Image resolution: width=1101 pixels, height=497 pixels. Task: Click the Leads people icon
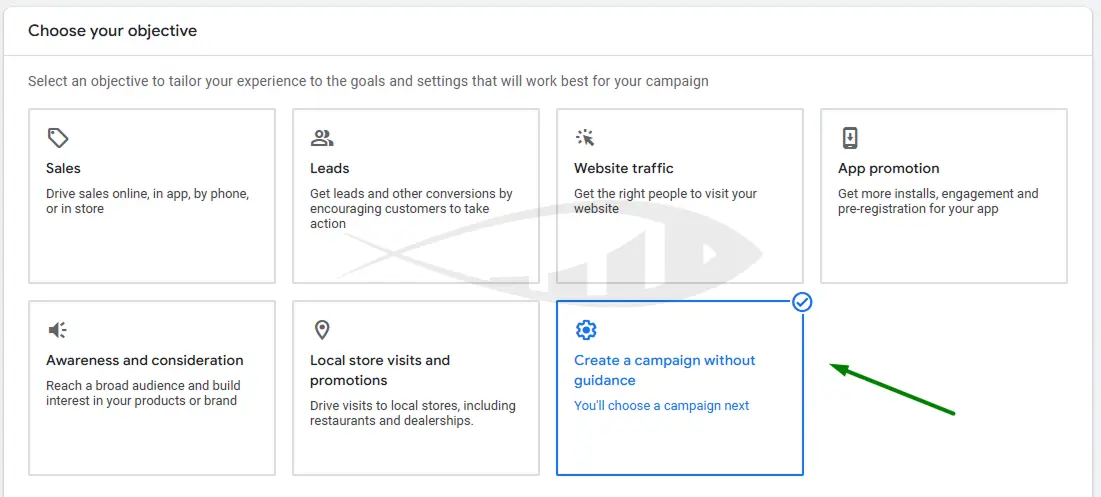click(x=322, y=138)
